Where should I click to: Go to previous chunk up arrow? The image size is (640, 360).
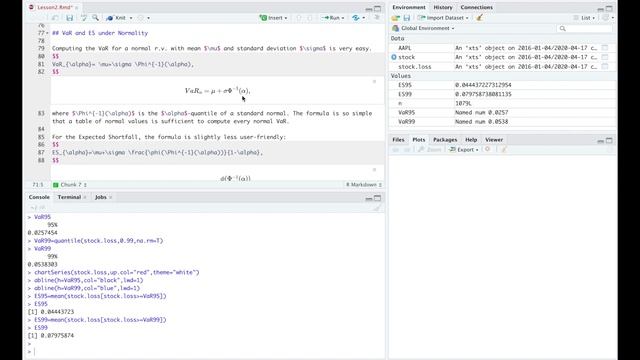tap(299, 18)
